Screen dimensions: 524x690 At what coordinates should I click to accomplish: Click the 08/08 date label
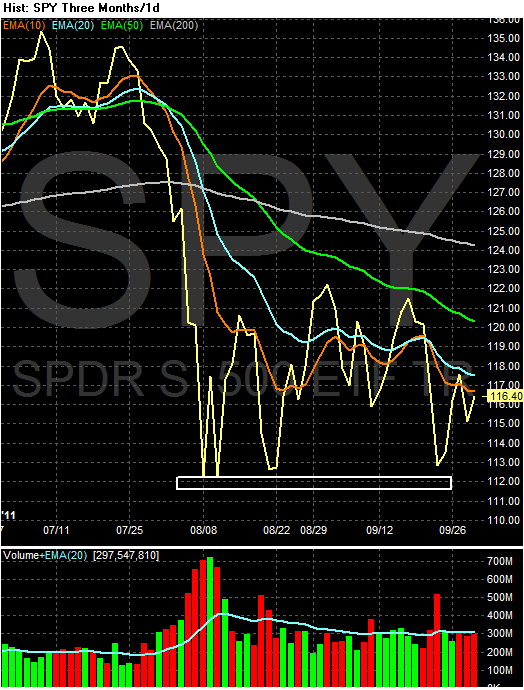coord(203,529)
